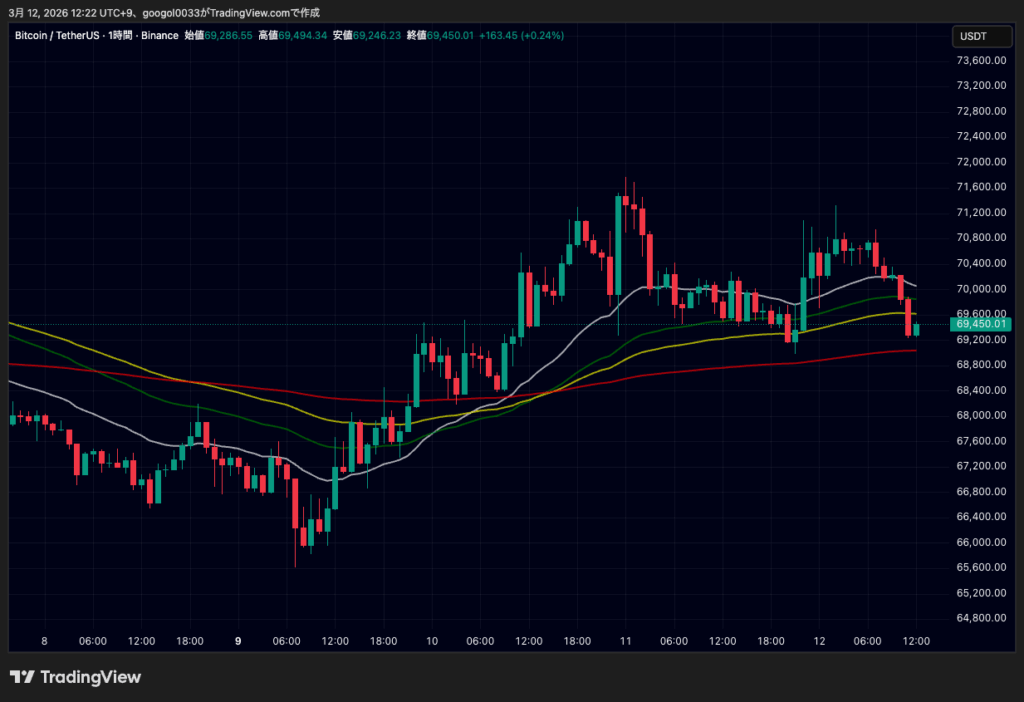Viewport: 1024px width, 702px height.
Task: Toggle the percentage change label +0.24%
Action: 541,35
